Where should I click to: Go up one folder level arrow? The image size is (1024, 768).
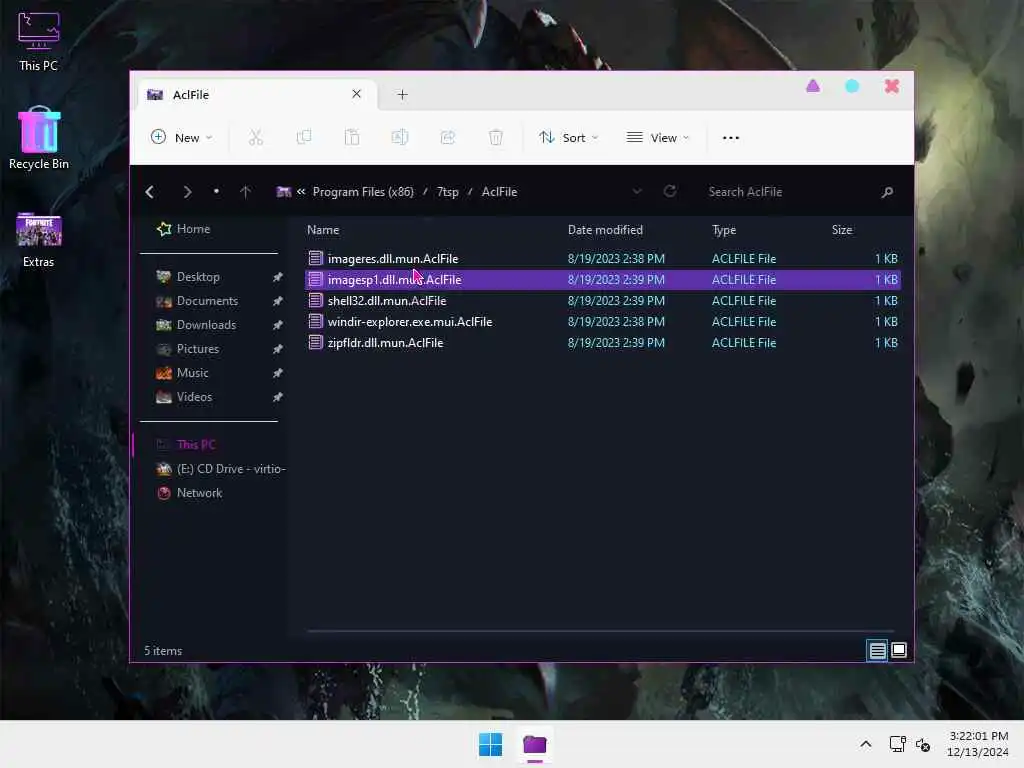(246, 192)
